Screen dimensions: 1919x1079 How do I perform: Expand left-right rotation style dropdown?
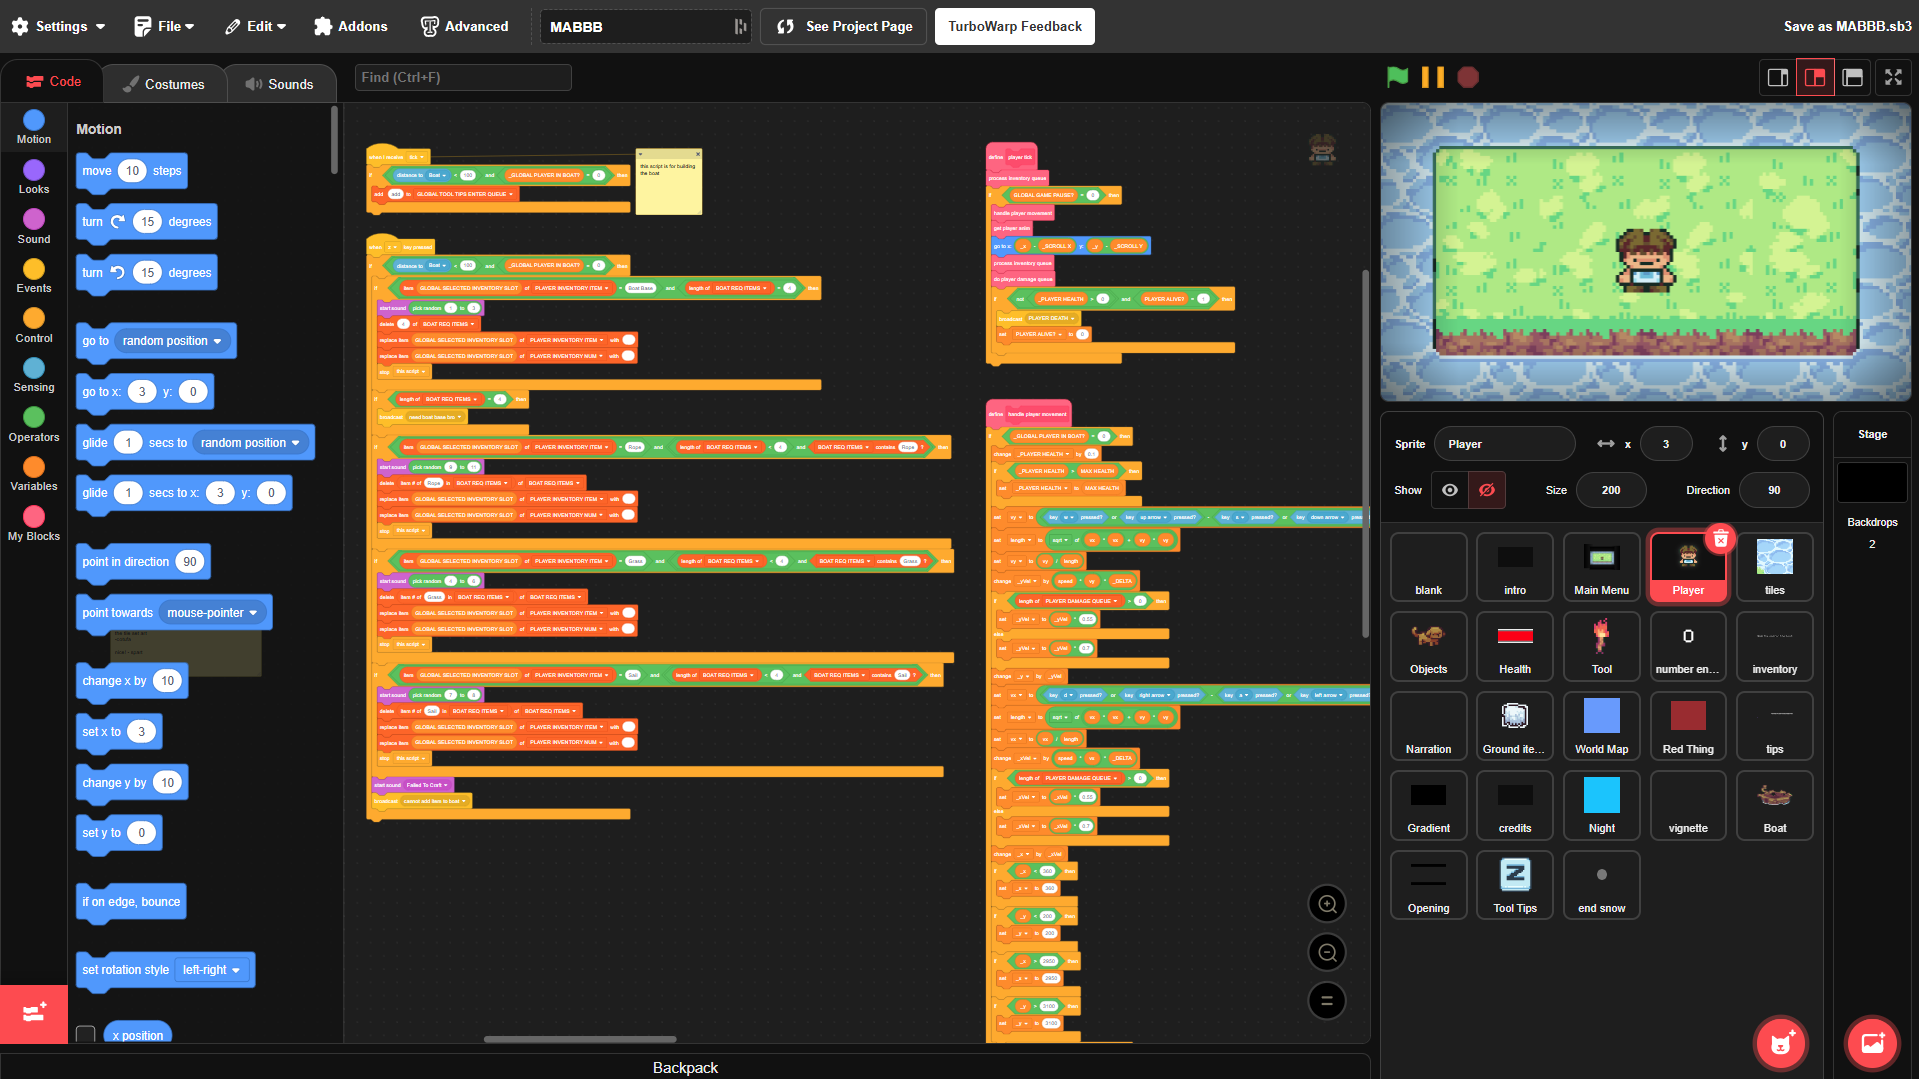[211, 970]
